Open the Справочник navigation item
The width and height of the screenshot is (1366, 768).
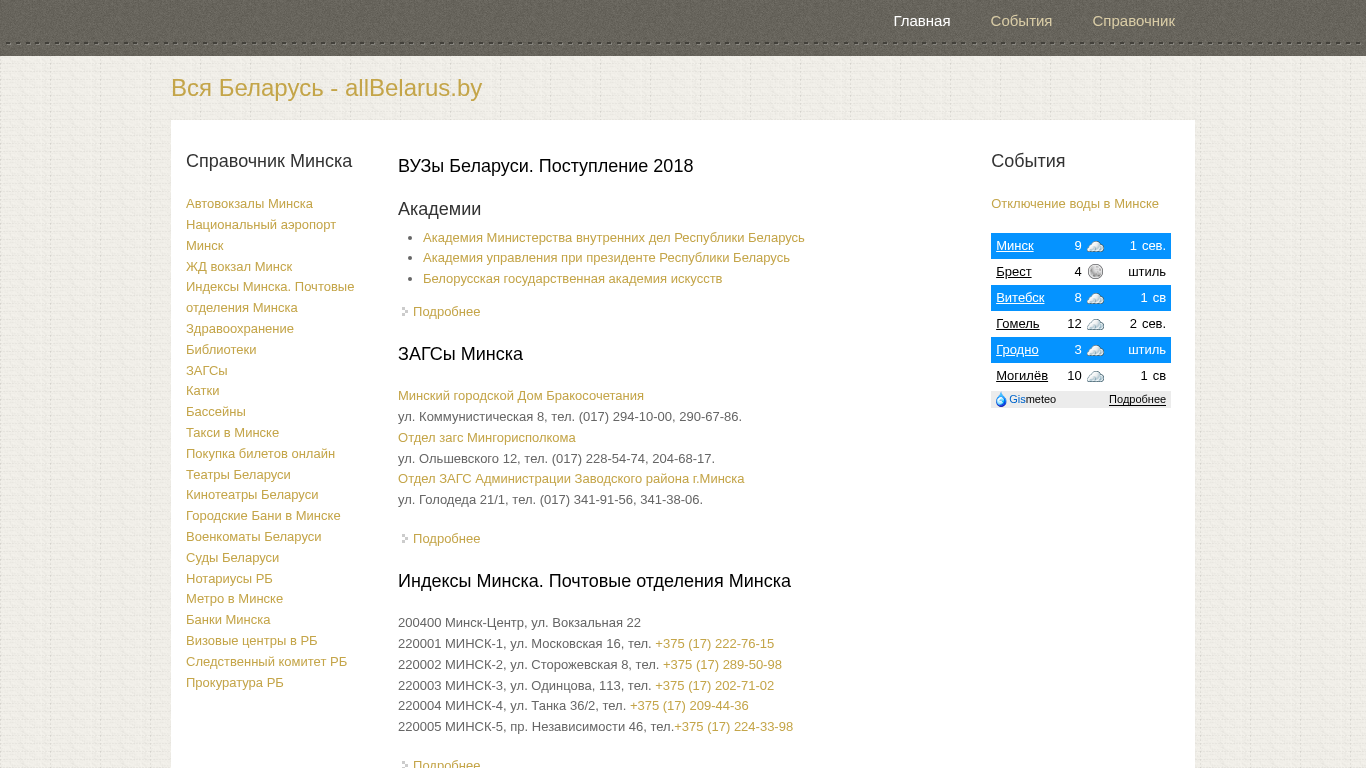point(1133,21)
